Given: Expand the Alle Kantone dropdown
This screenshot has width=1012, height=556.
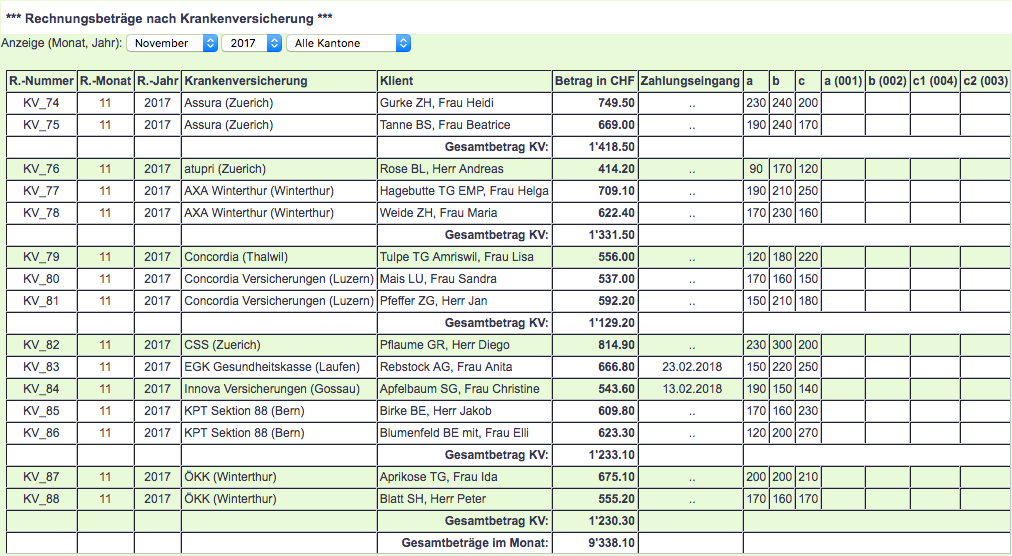Looking at the screenshot, I should [x=347, y=43].
